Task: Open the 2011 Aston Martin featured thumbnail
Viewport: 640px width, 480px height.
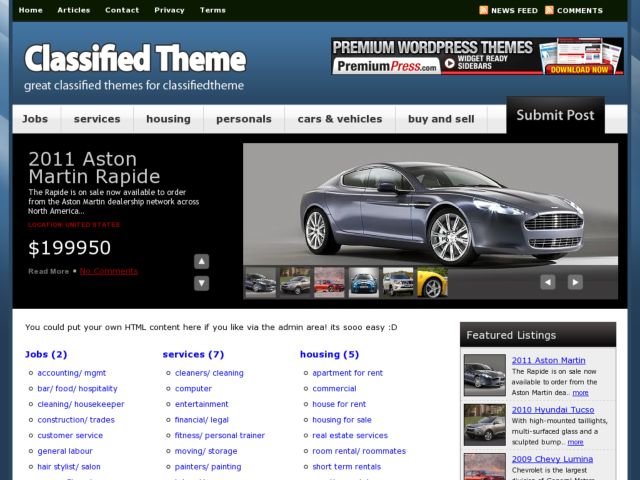Action: coord(484,375)
